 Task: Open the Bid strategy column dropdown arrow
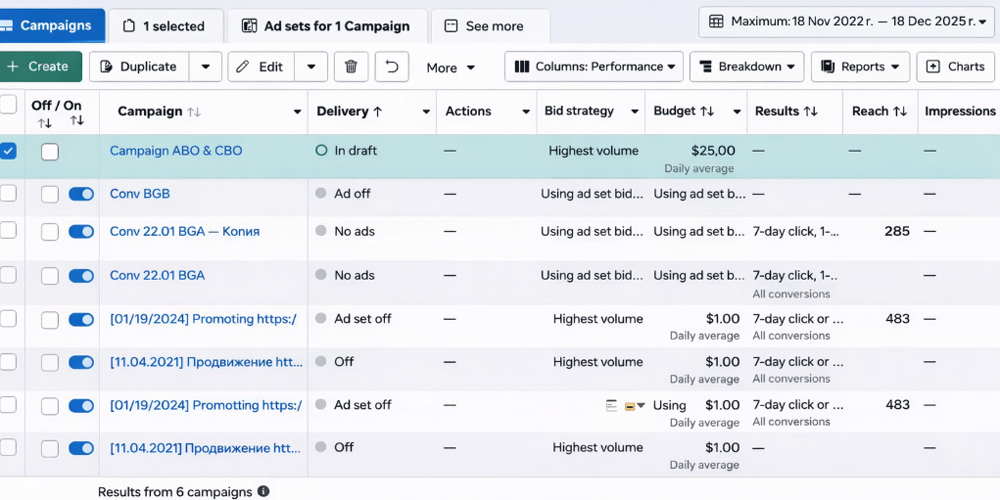(635, 112)
